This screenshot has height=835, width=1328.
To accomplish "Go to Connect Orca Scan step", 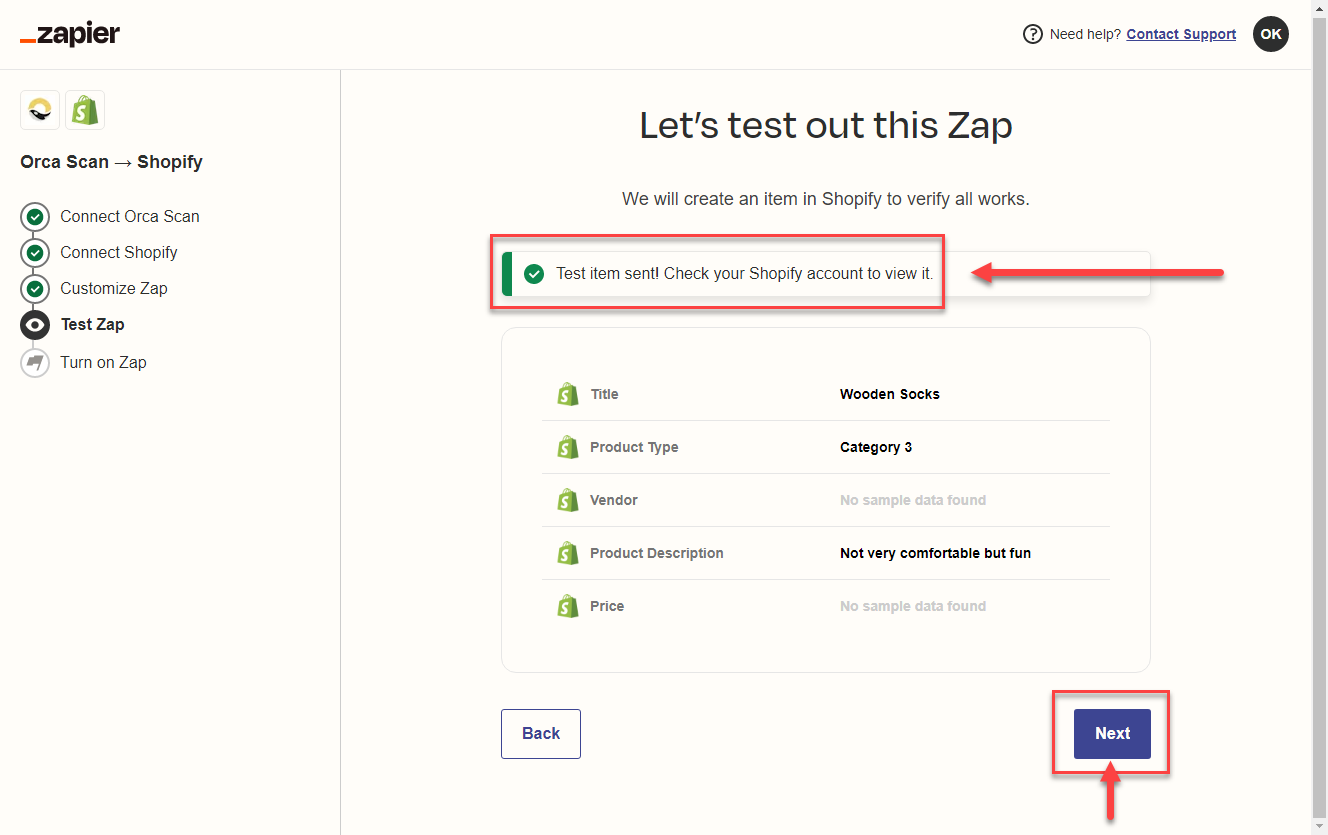I will (x=129, y=216).
